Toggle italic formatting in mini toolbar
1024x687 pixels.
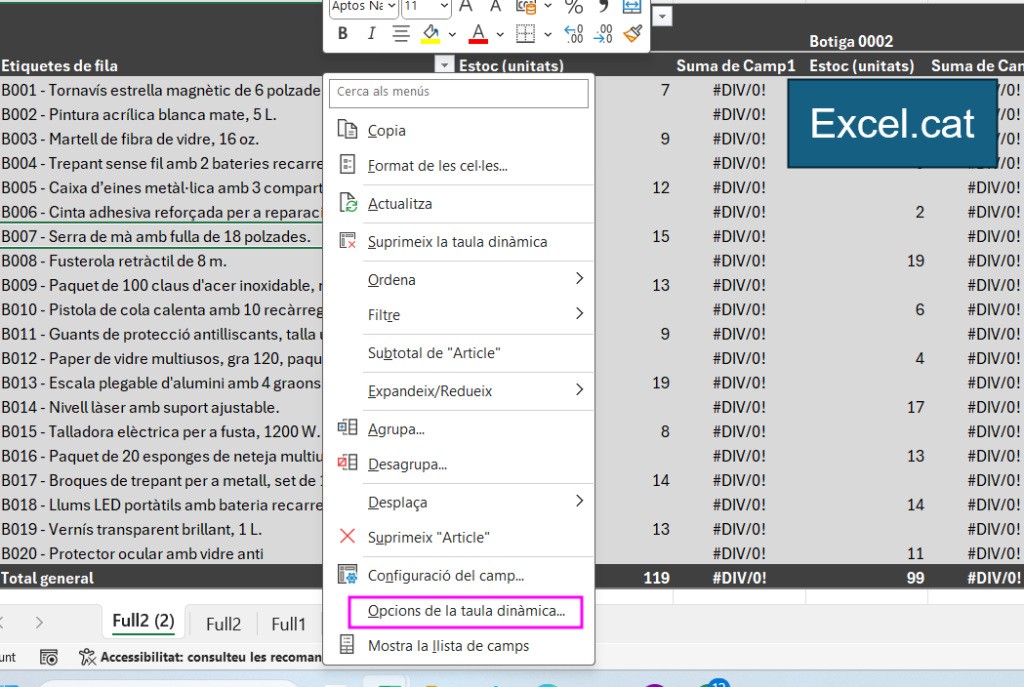coord(371,33)
